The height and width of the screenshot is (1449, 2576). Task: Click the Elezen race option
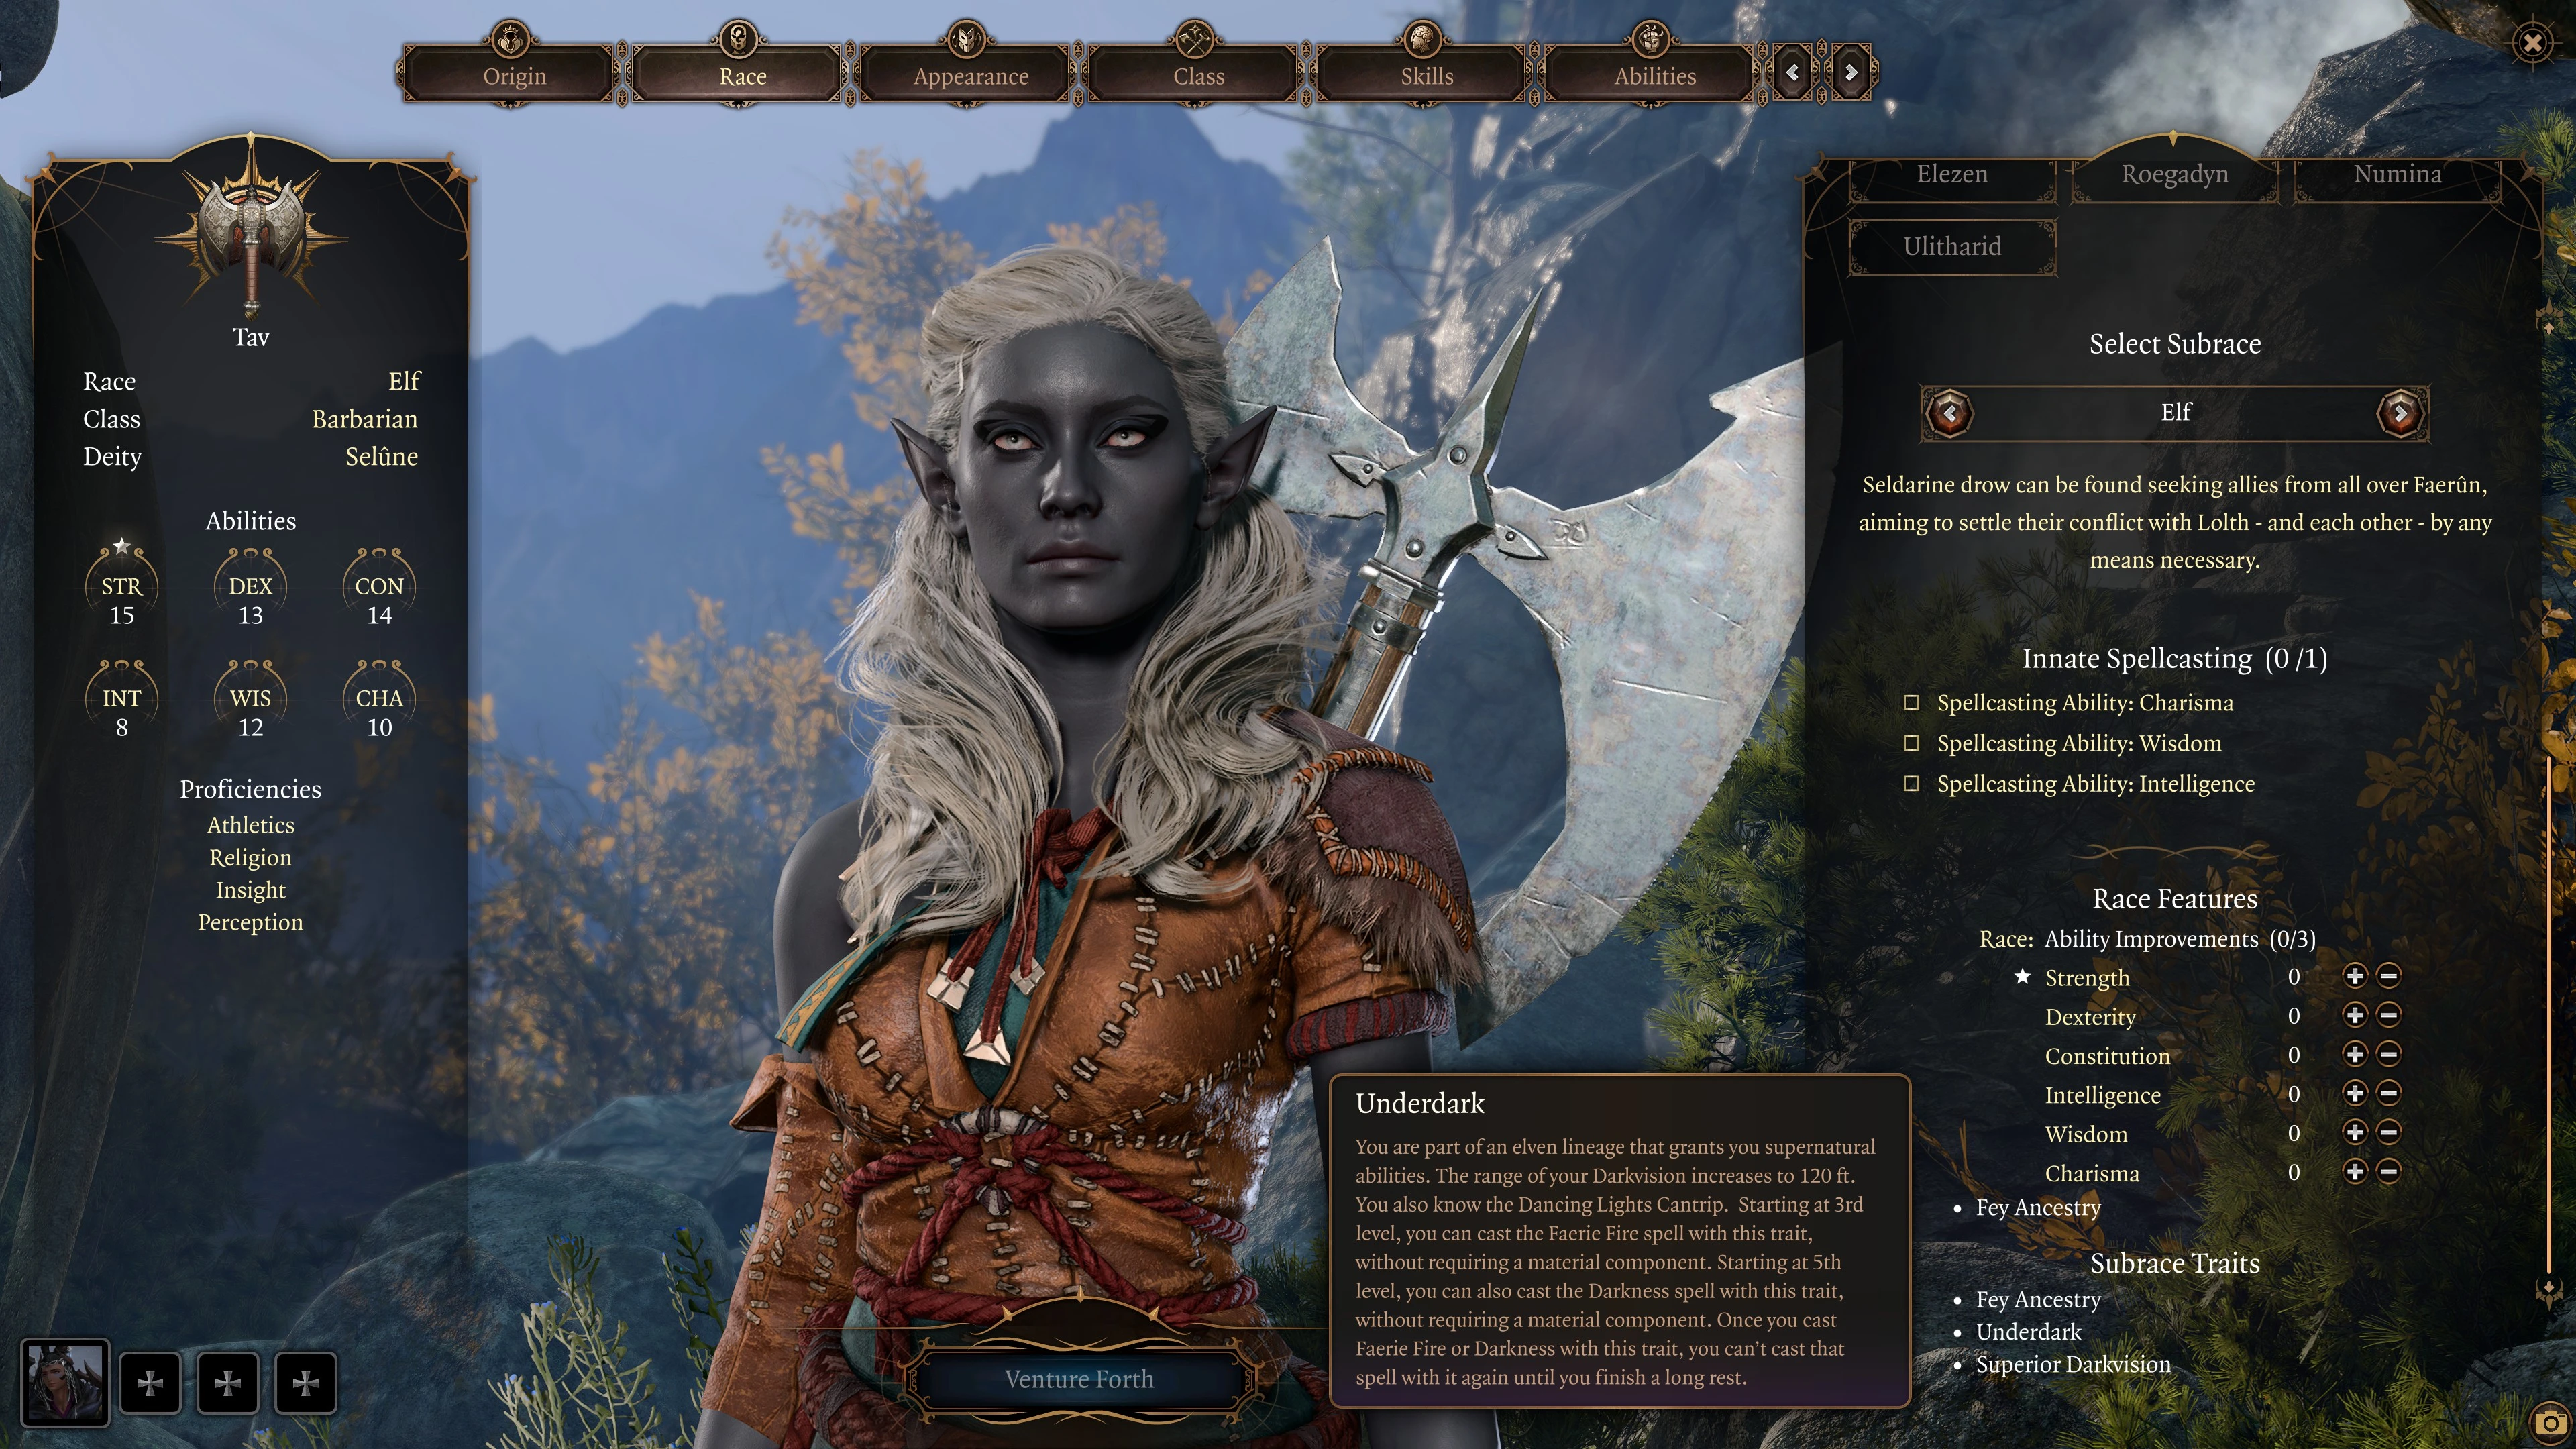1949,172
